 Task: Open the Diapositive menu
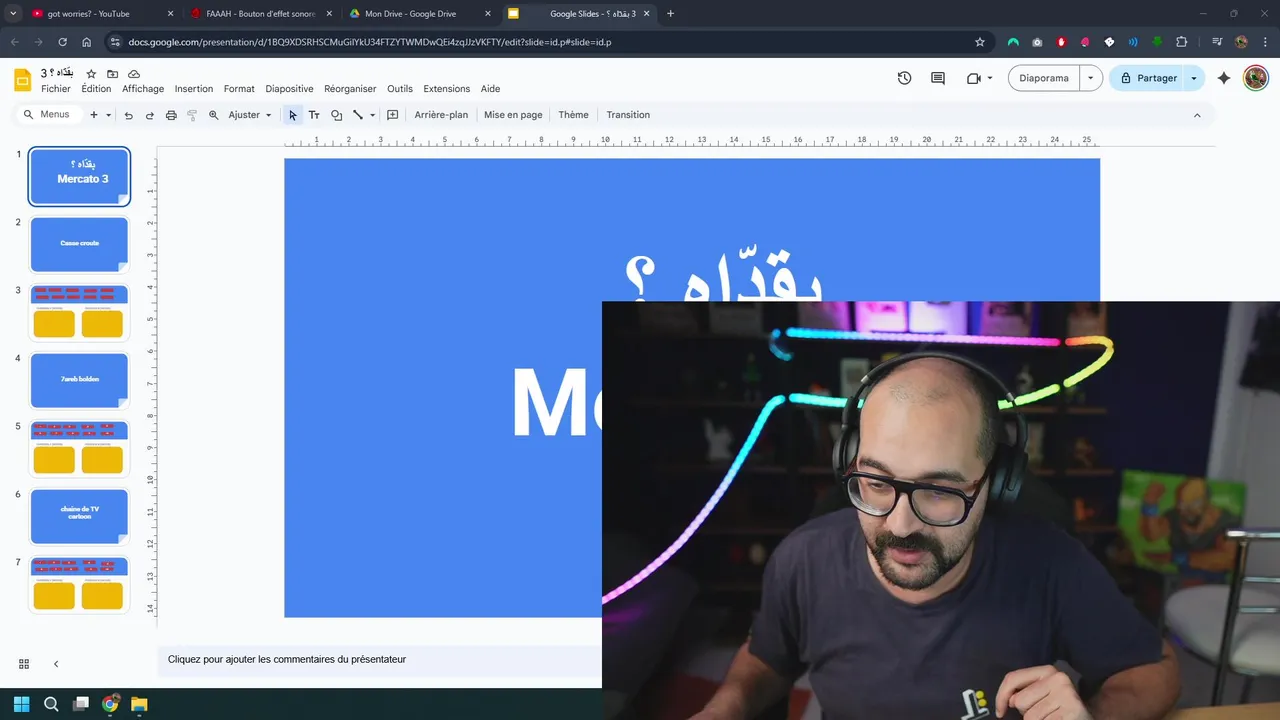click(289, 89)
